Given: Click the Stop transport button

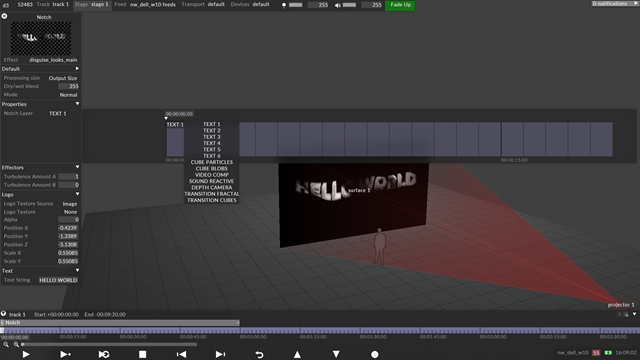Looking at the screenshot, I should (x=142, y=354).
